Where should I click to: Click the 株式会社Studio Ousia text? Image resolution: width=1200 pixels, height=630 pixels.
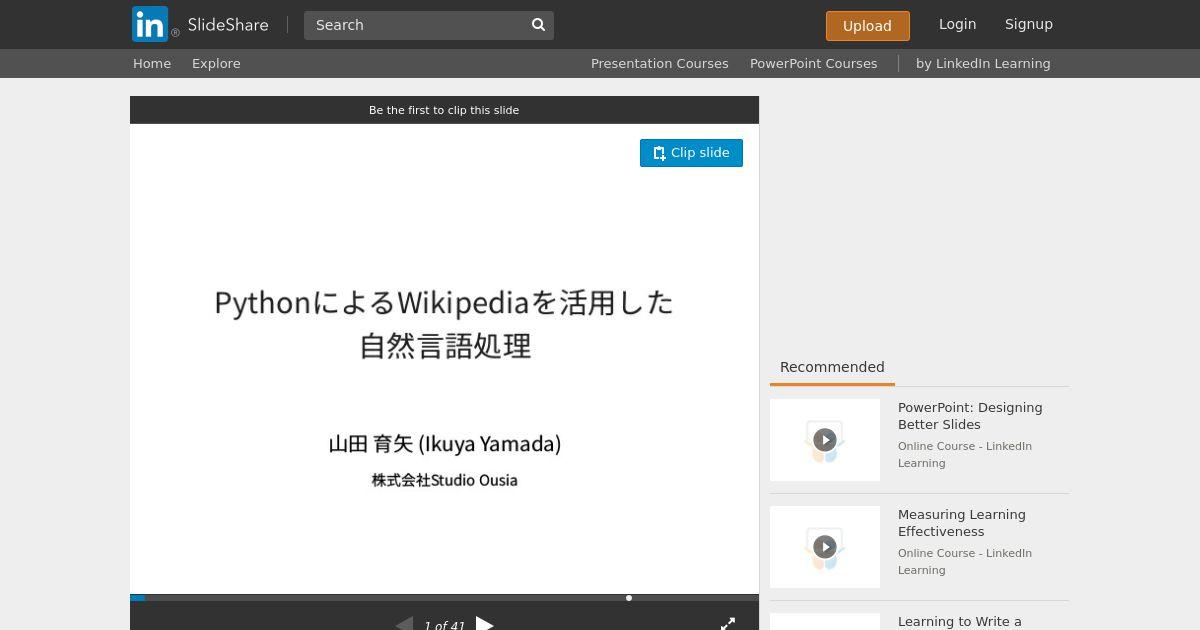tap(445, 480)
